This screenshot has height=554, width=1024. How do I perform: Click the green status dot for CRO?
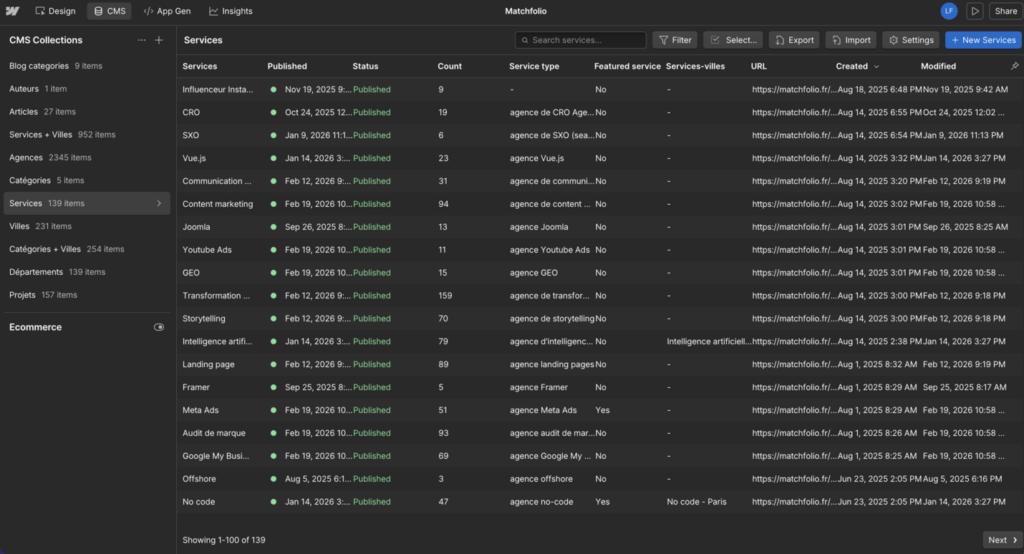(x=273, y=112)
